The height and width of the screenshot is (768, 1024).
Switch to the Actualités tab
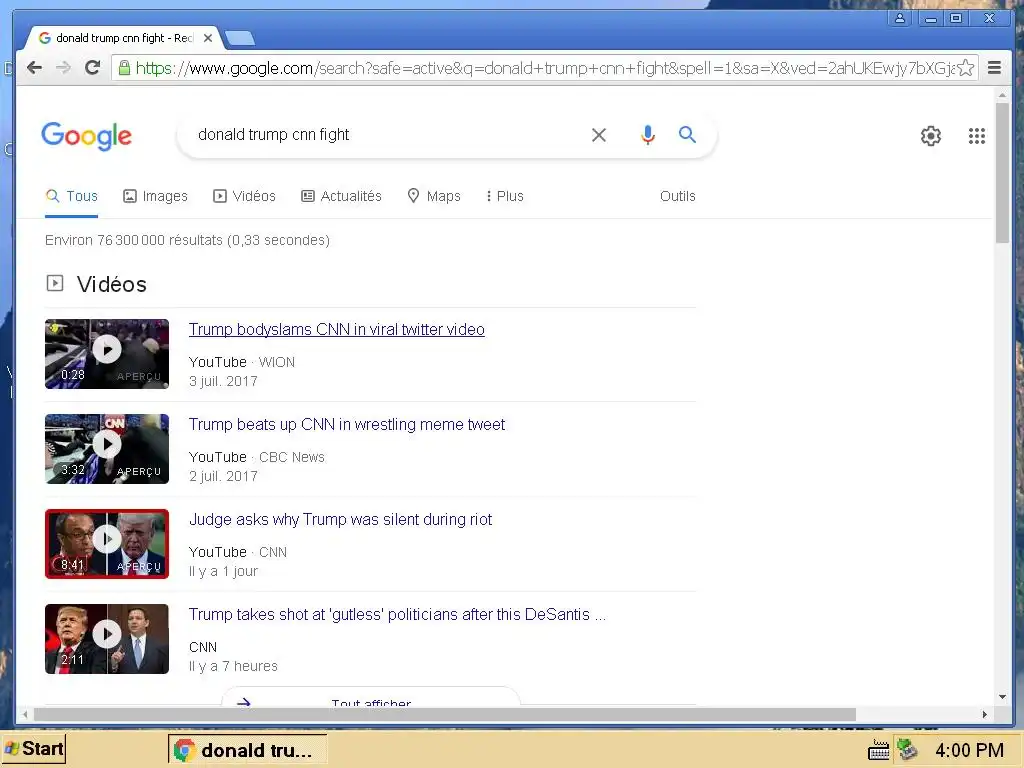pos(341,196)
